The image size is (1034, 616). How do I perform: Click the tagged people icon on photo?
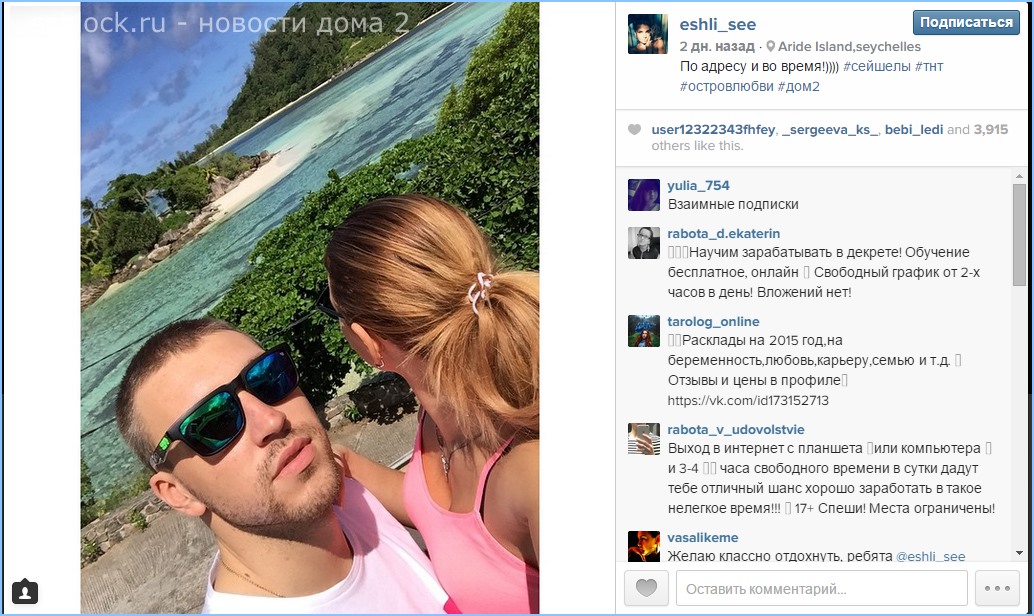pyautogui.click(x=25, y=591)
